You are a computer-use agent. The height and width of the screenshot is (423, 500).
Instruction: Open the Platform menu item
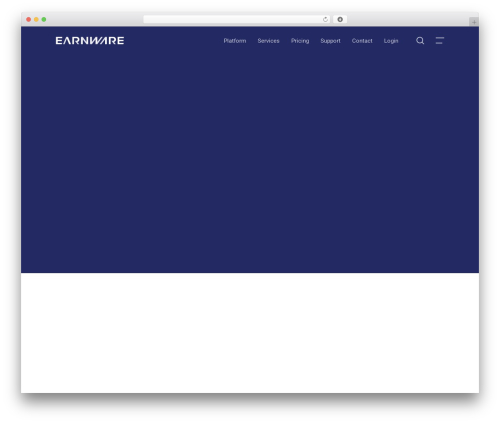[x=235, y=41]
